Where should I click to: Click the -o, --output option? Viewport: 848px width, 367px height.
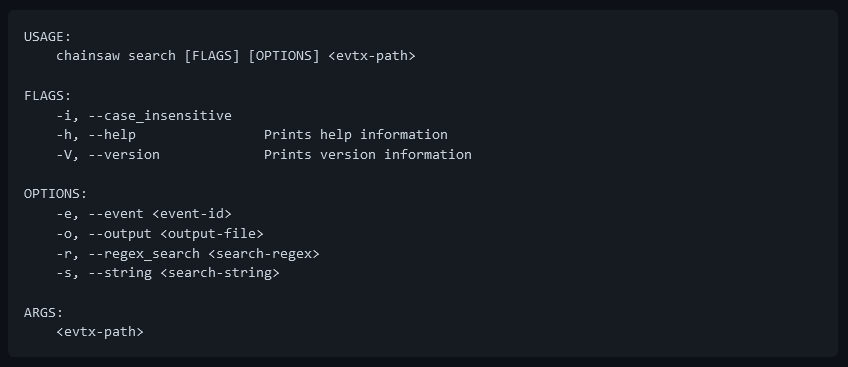(x=104, y=233)
